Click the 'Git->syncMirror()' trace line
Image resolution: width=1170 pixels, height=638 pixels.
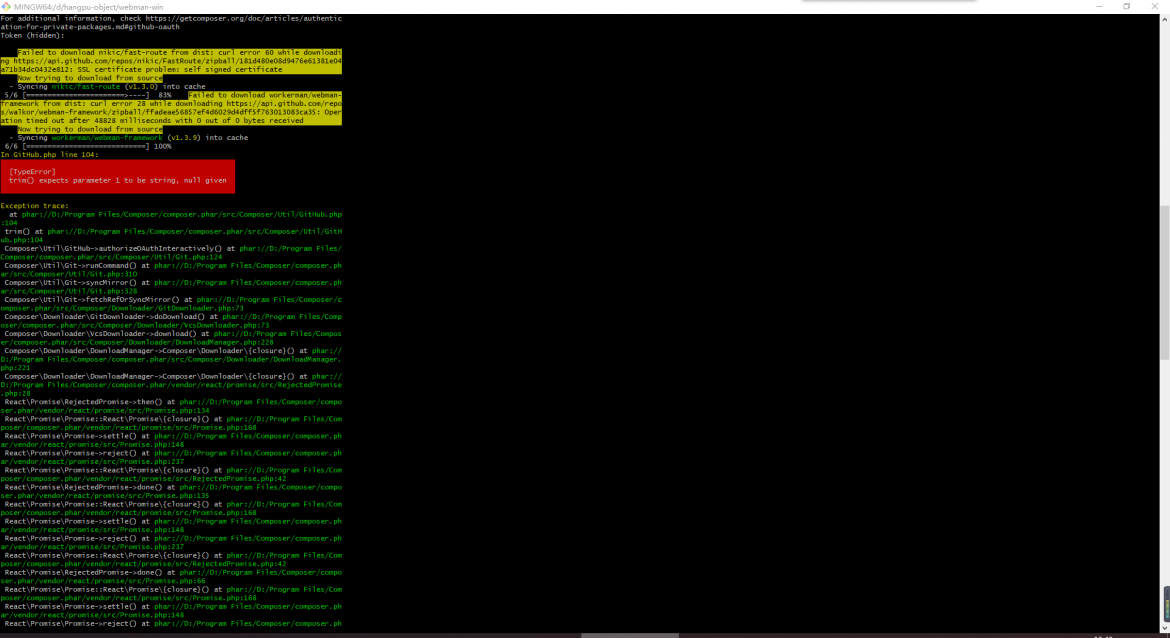tap(171, 287)
